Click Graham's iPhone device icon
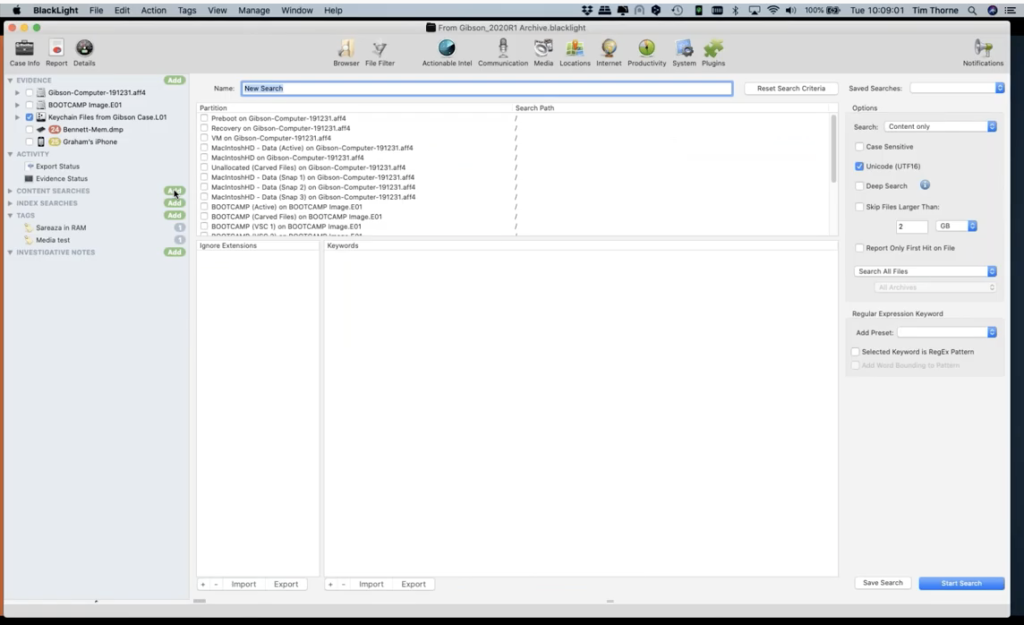The width and height of the screenshot is (1024, 625). click(x=41, y=142)
